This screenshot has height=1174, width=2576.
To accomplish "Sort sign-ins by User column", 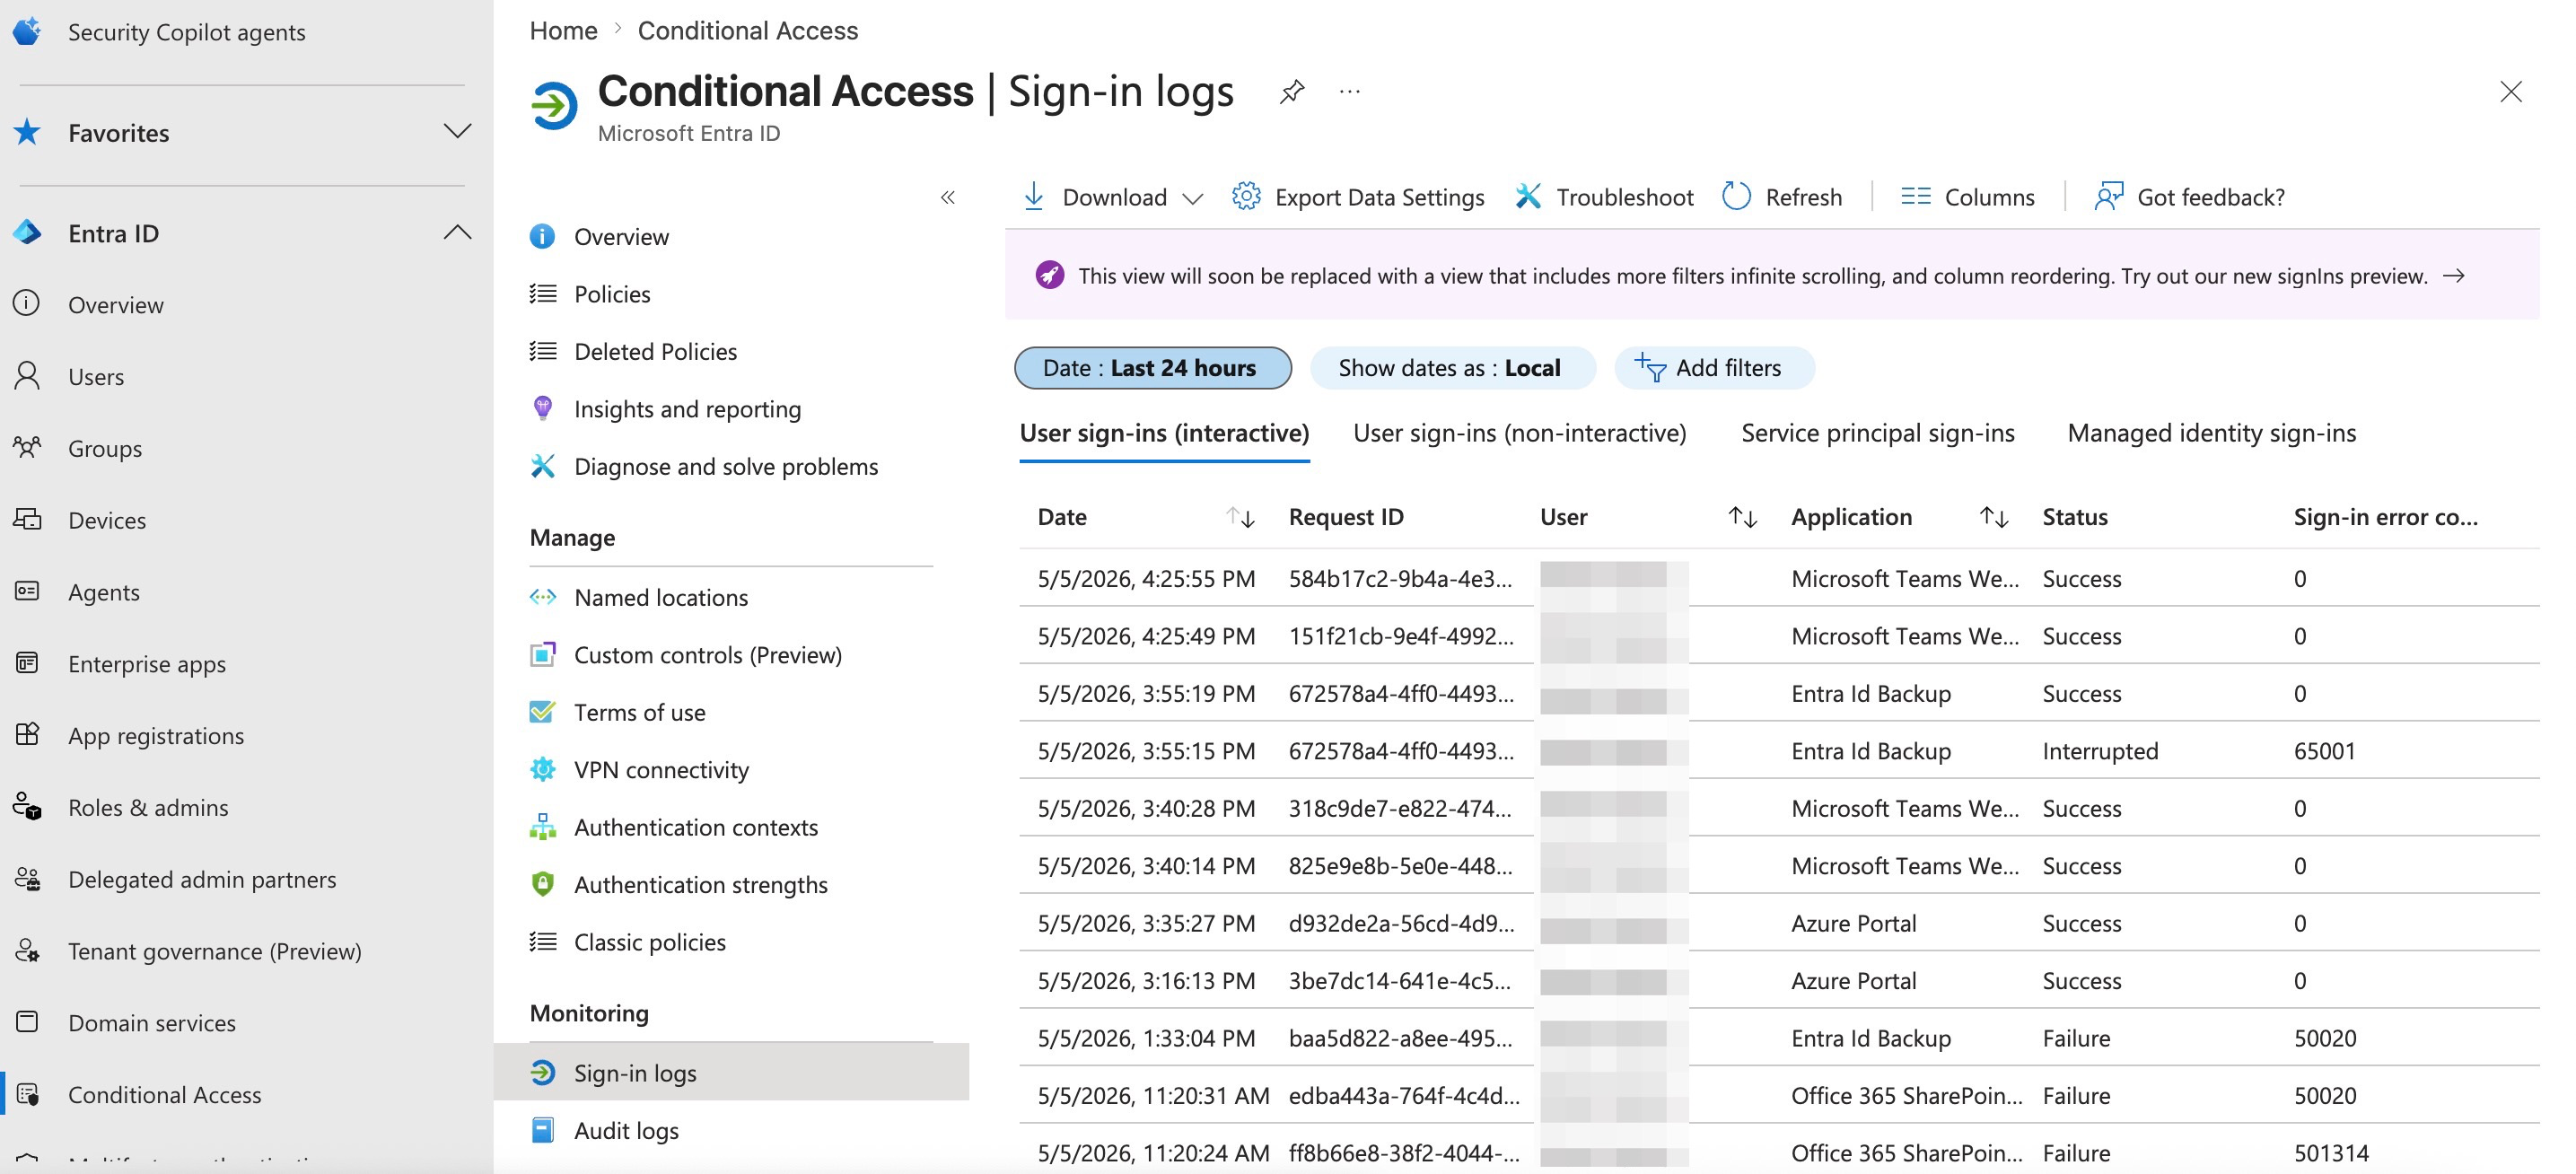I will (1742, 517).
